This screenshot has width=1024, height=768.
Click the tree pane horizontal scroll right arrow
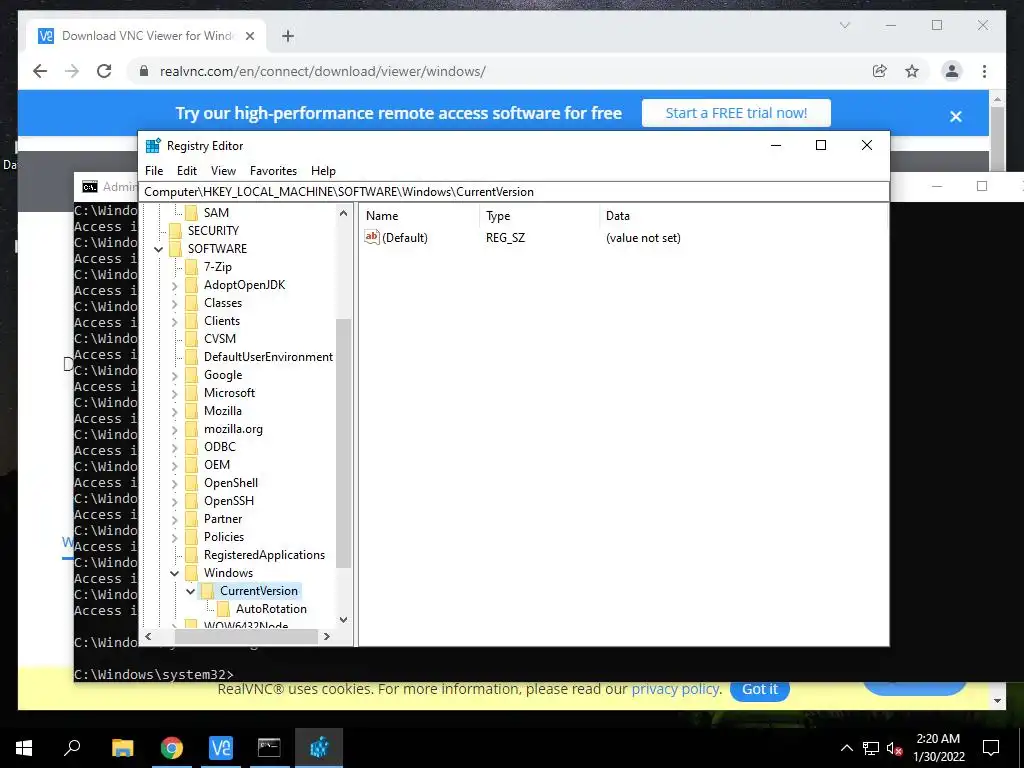coord(327,636)
